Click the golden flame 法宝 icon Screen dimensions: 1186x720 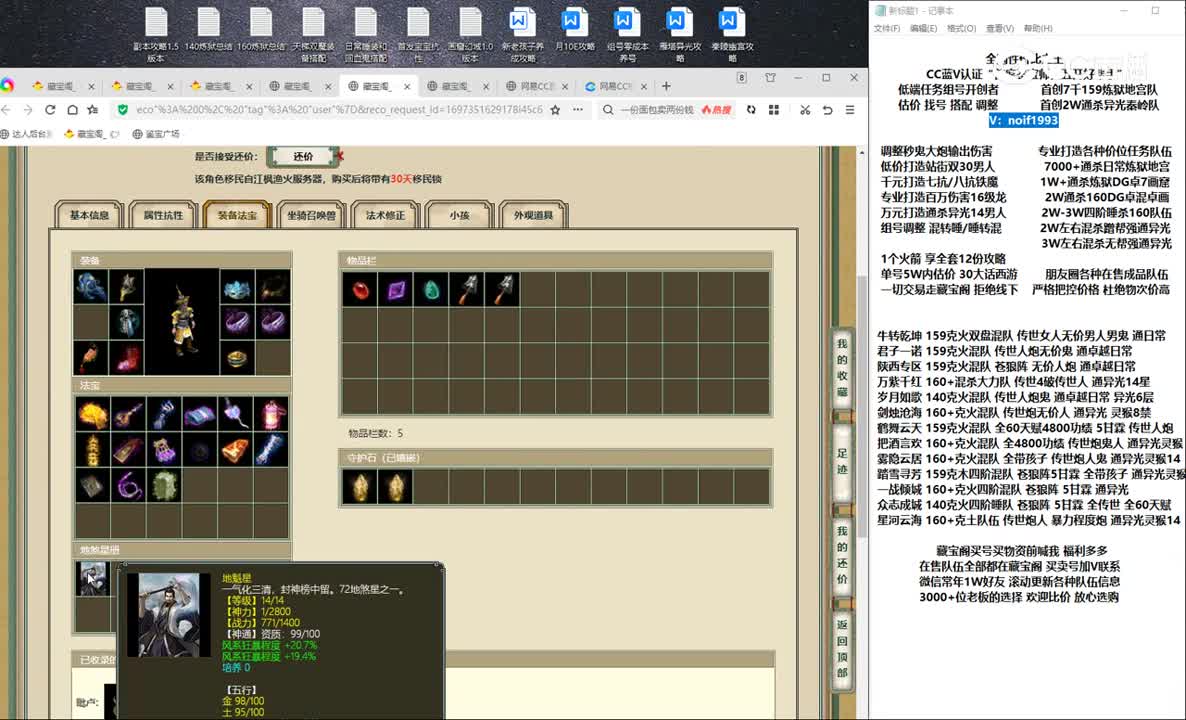click(92, 414)
